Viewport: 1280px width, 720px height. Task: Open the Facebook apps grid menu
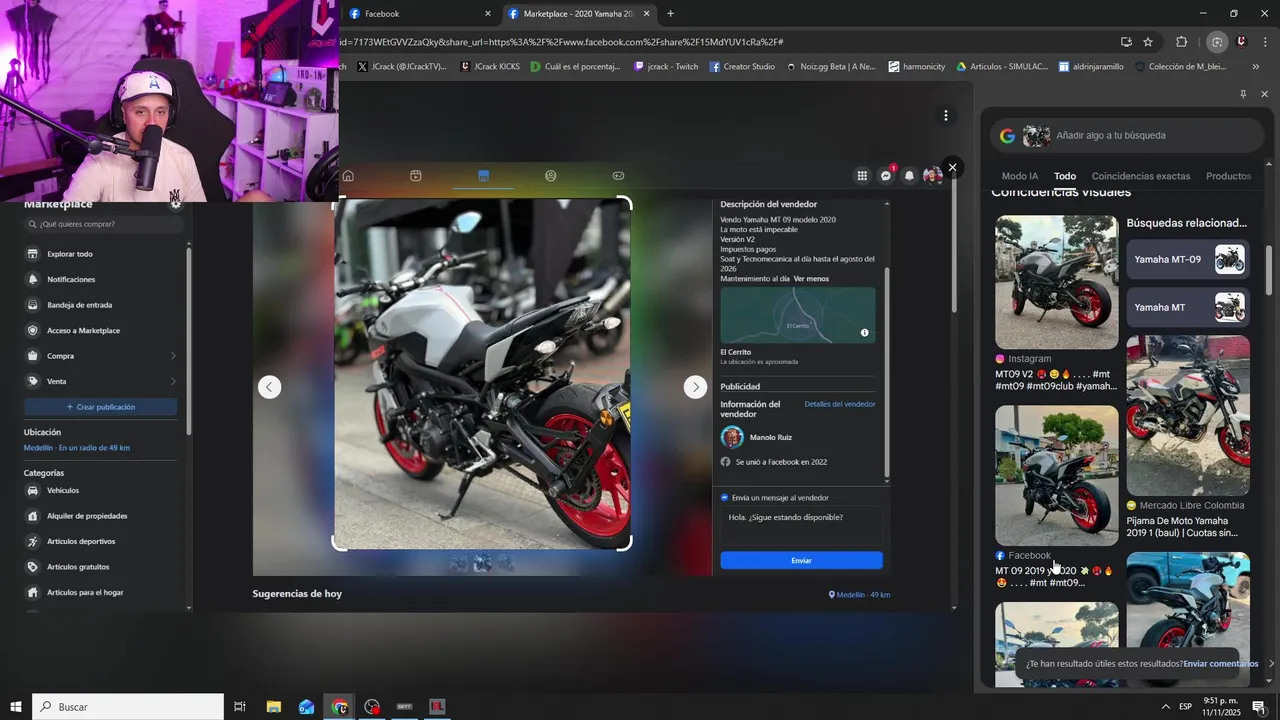862,176
